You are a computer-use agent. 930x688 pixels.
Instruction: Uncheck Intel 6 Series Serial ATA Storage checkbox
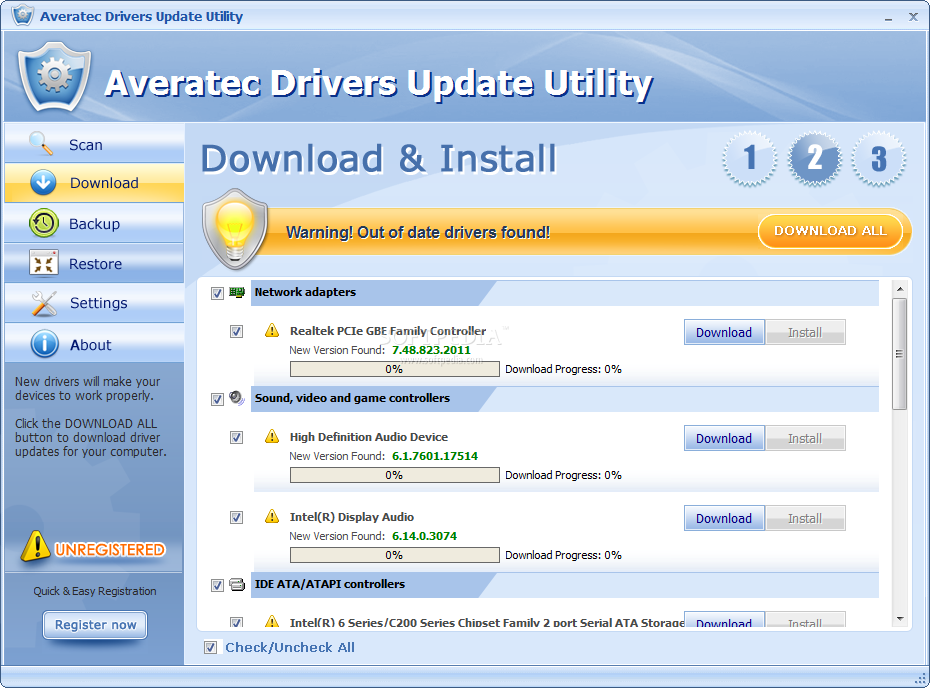click(x=236, y=622)
